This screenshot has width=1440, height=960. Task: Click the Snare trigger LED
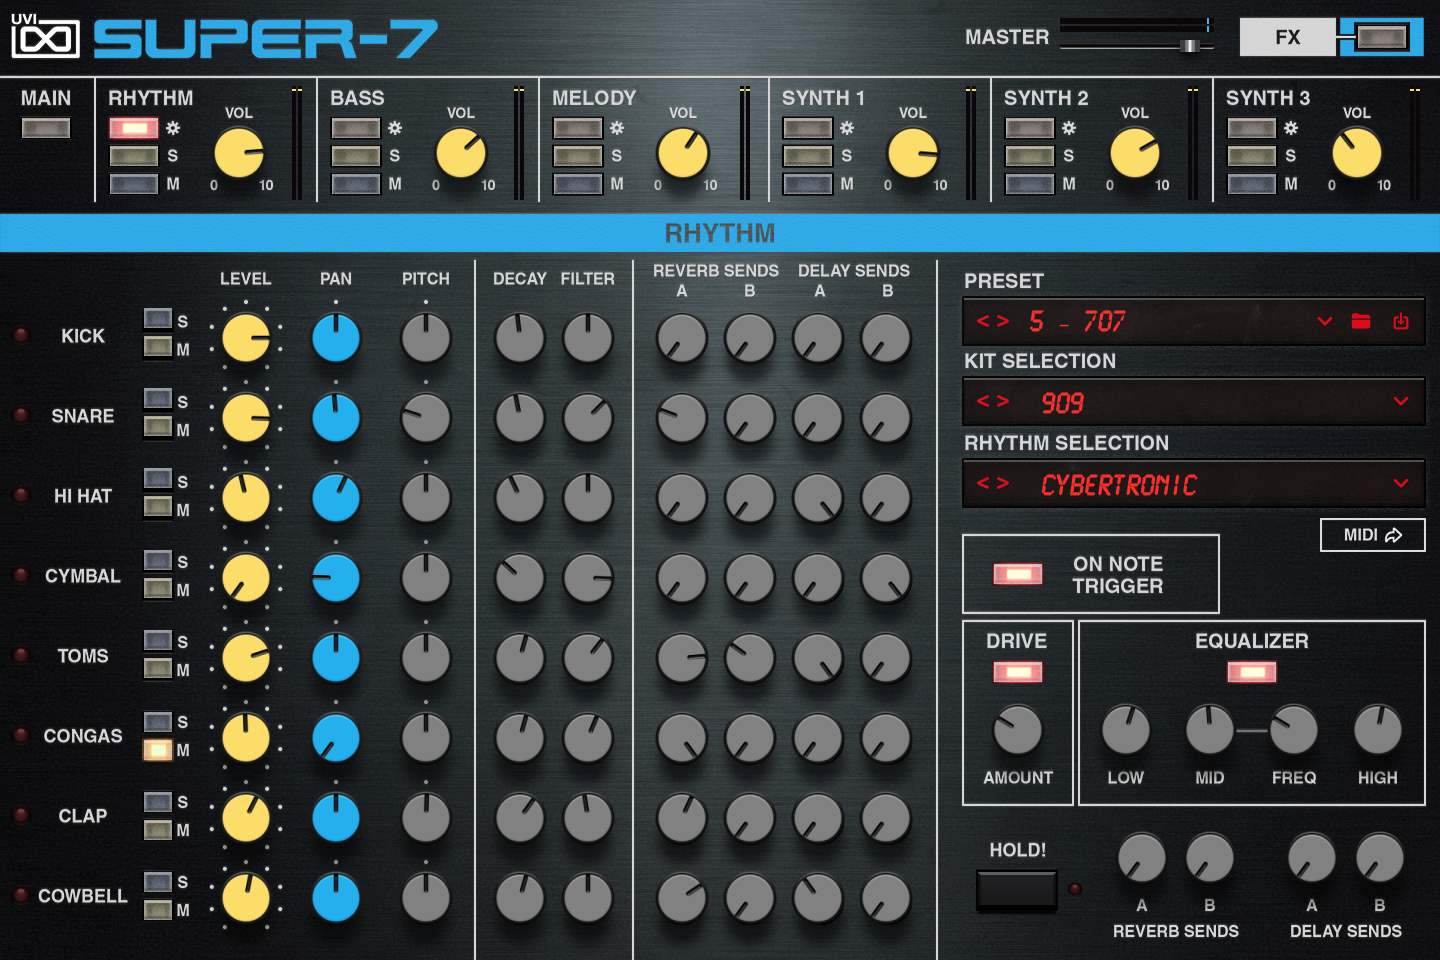pos(20,416)
